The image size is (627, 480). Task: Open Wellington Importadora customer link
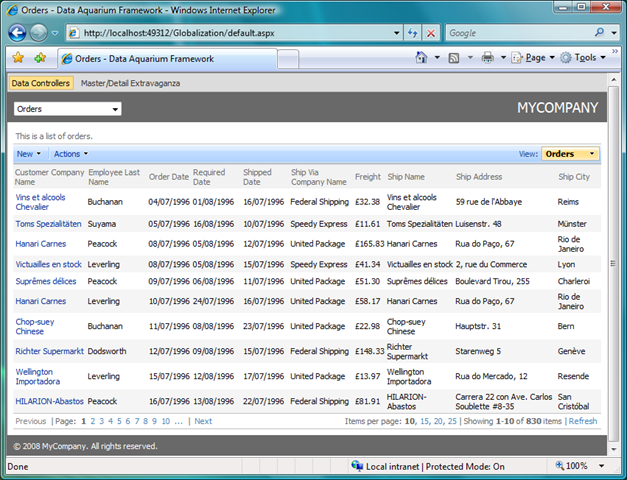click(38, 376)
